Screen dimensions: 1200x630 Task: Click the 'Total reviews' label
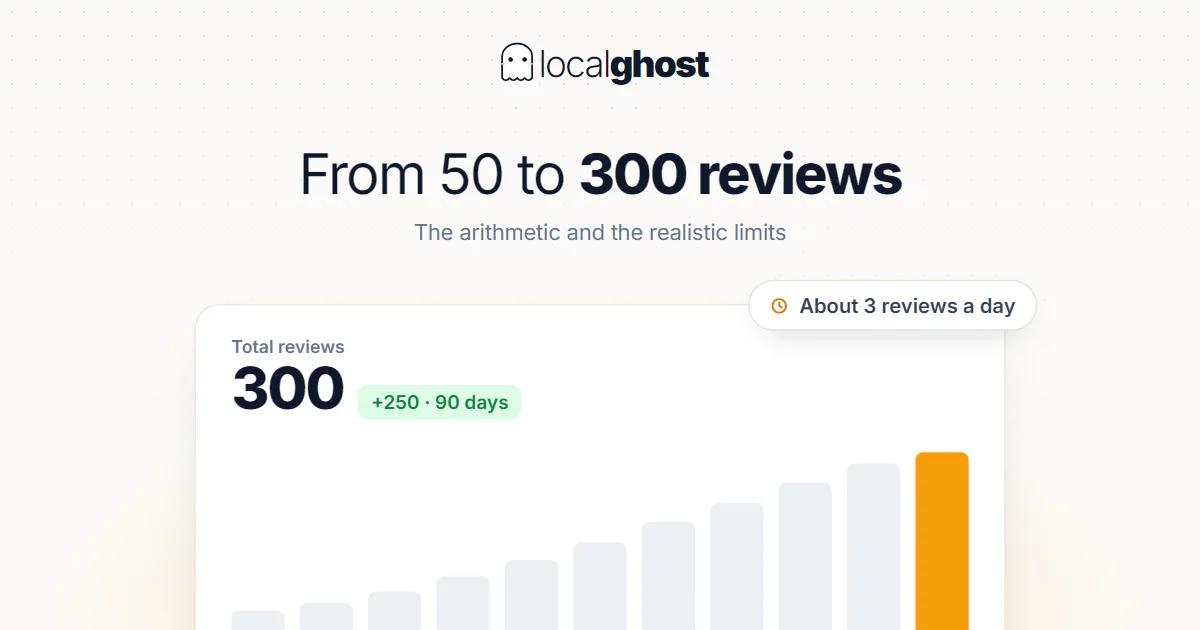(288, 347)
